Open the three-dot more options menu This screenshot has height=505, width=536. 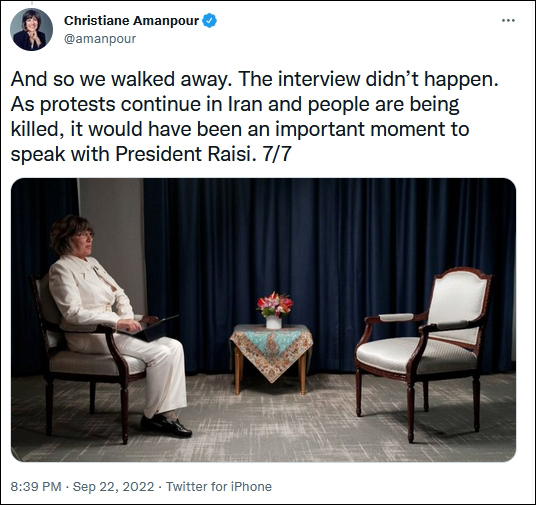click(x=508, y=21)
